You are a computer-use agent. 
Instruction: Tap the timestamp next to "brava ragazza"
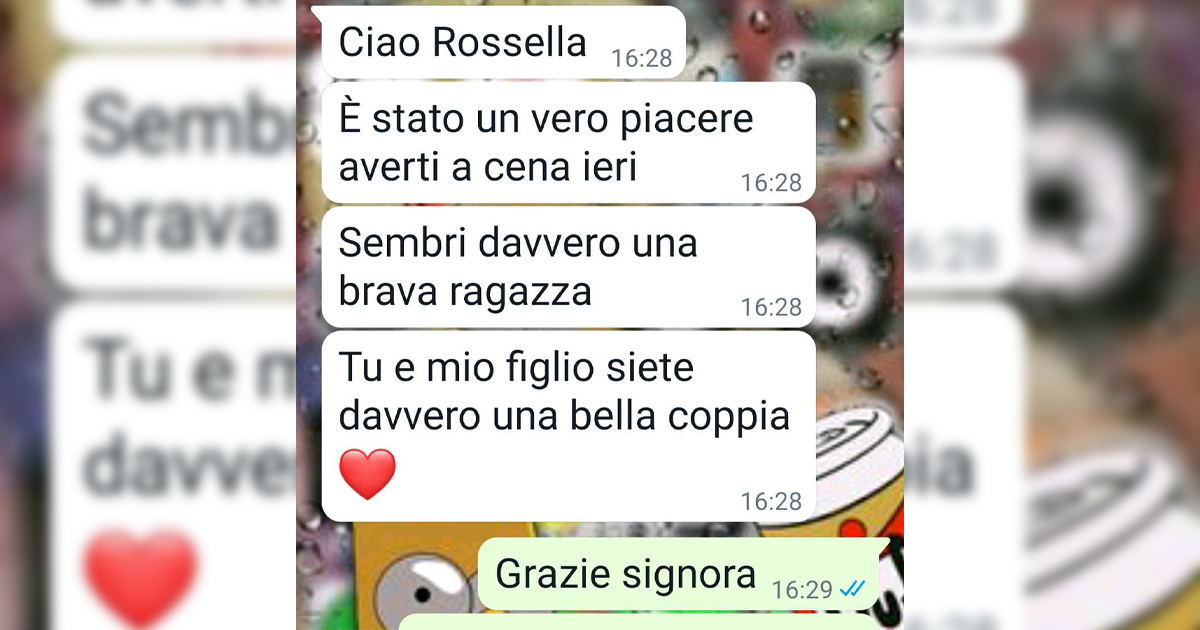point(771,307)
